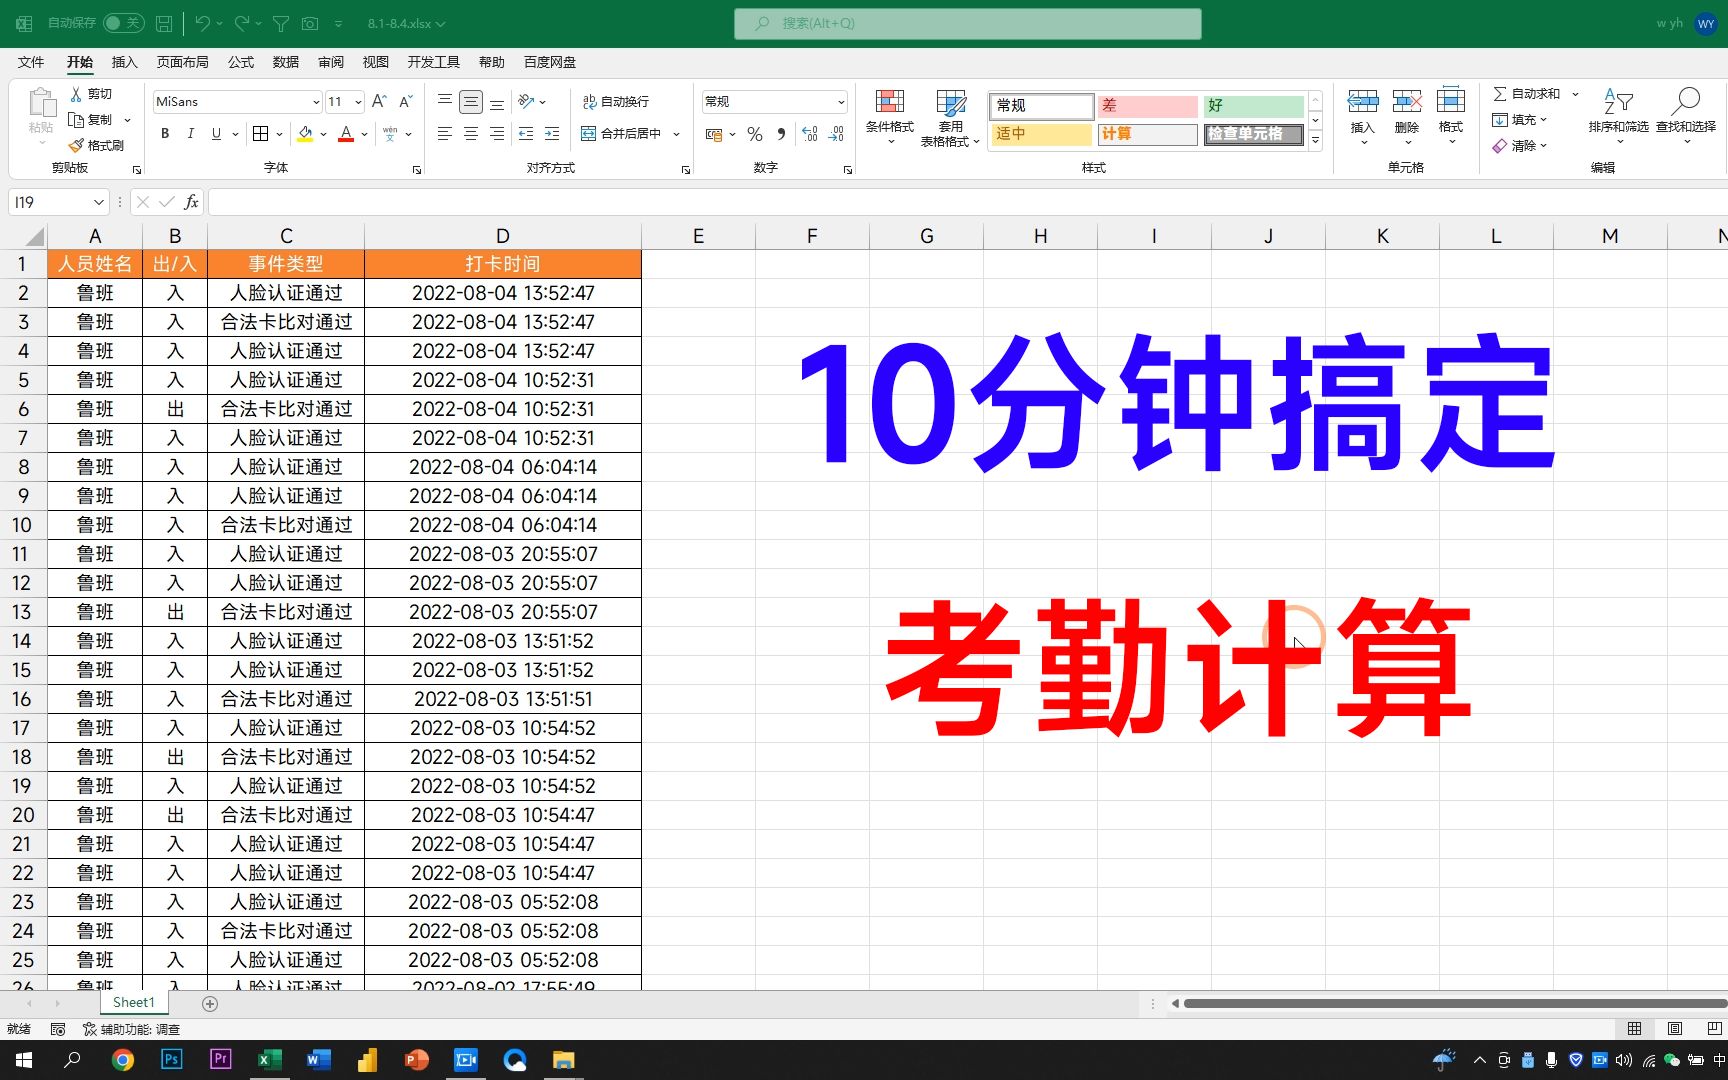
Task: Click the New Sheet plus icon
Action: pyautogui.click(x=210, y=1003)
